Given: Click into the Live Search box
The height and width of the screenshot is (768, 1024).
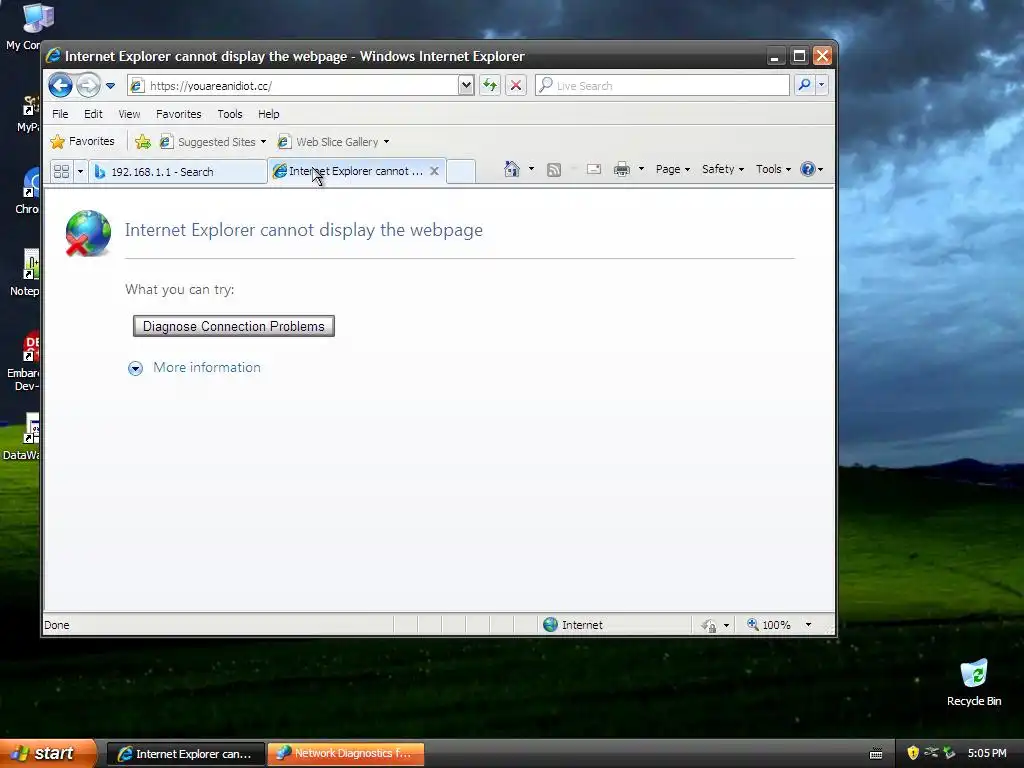Looking at the screenshot, I should pos(662,86).
